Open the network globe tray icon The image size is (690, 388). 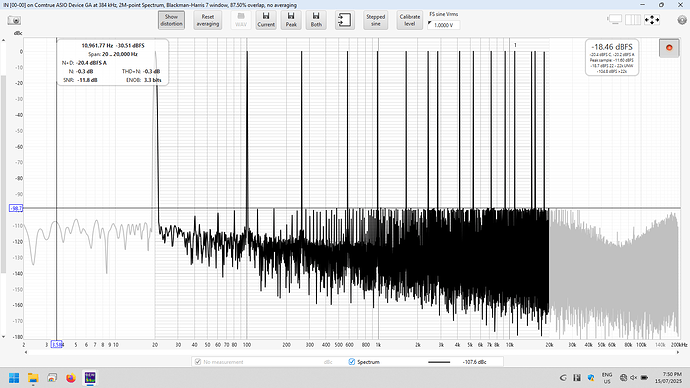tap(623, 378)
